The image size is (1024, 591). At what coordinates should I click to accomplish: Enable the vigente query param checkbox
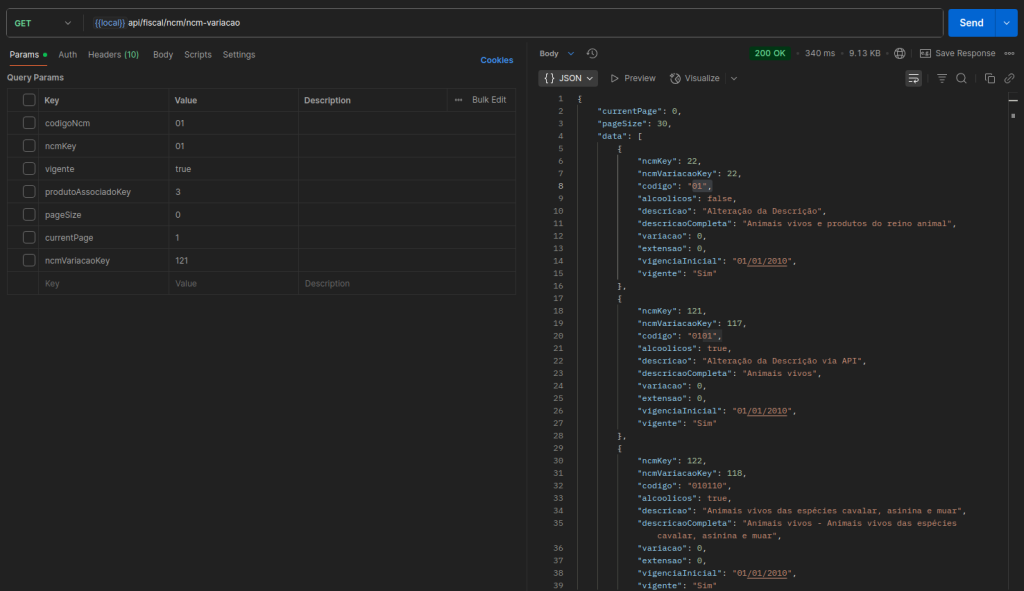click(x=29, y=168)
